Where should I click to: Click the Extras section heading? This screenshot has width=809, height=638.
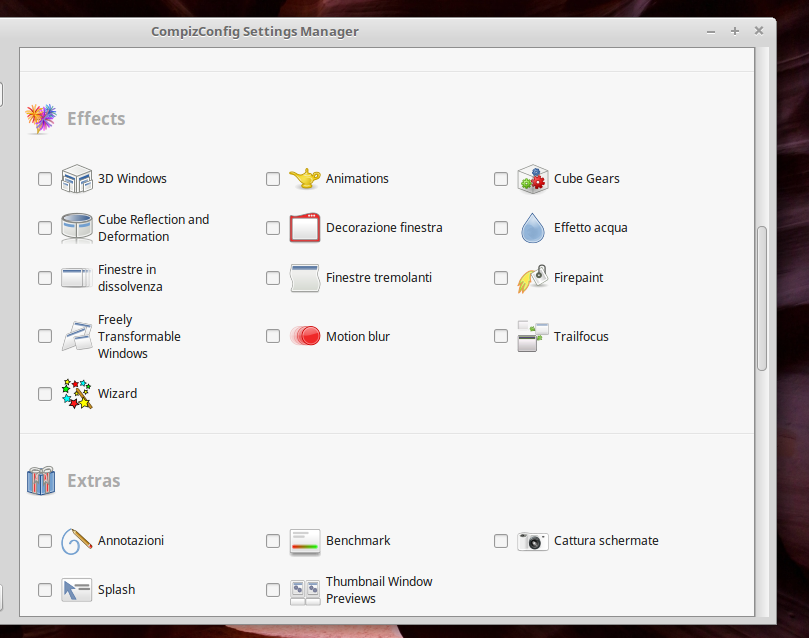click(x=93, y=481)
